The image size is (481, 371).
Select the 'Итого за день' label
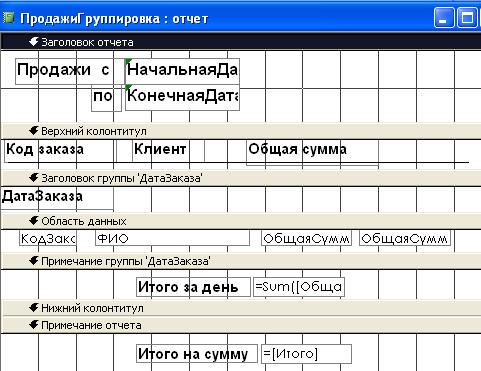(x=193, y=287)
